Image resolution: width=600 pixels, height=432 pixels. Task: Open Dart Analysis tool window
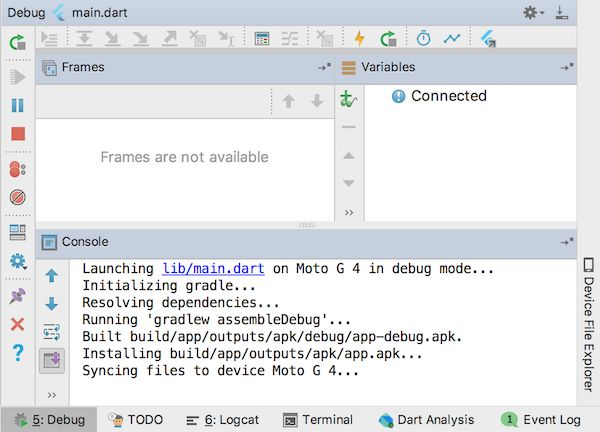pyautogui.click(x=426, y=420)
